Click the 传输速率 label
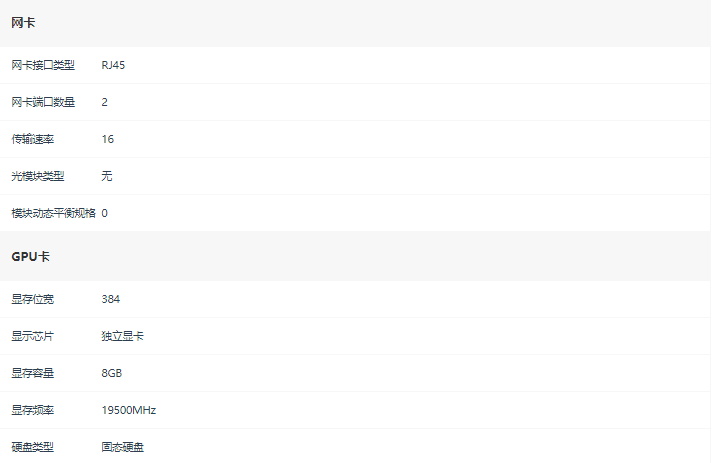 pos(33,139)
